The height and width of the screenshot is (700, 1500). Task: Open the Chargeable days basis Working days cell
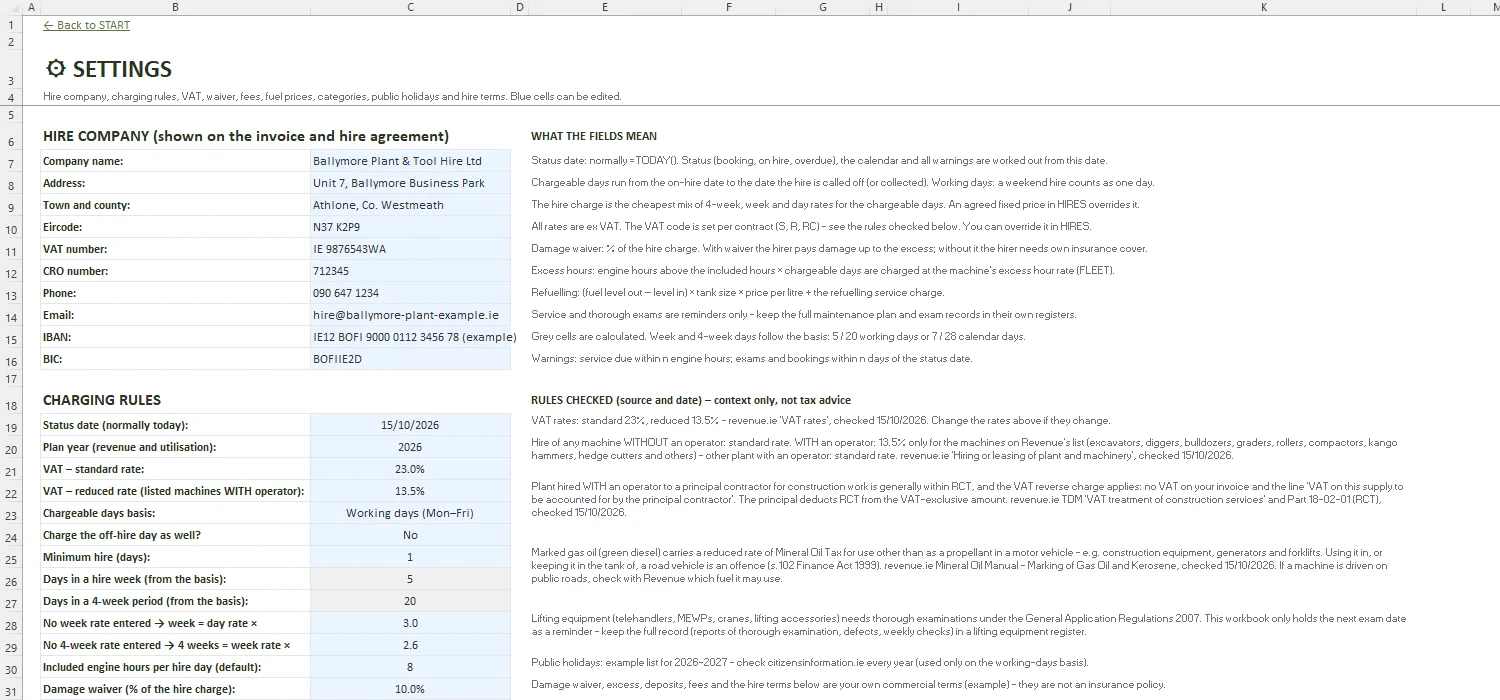pos(410,513)
